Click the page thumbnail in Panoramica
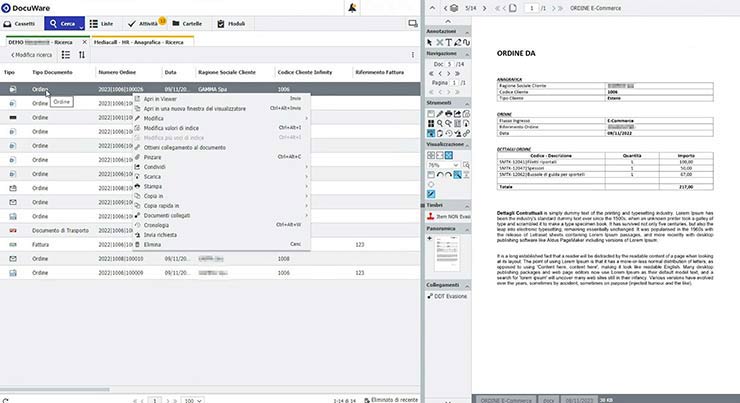 coord(448,255)
